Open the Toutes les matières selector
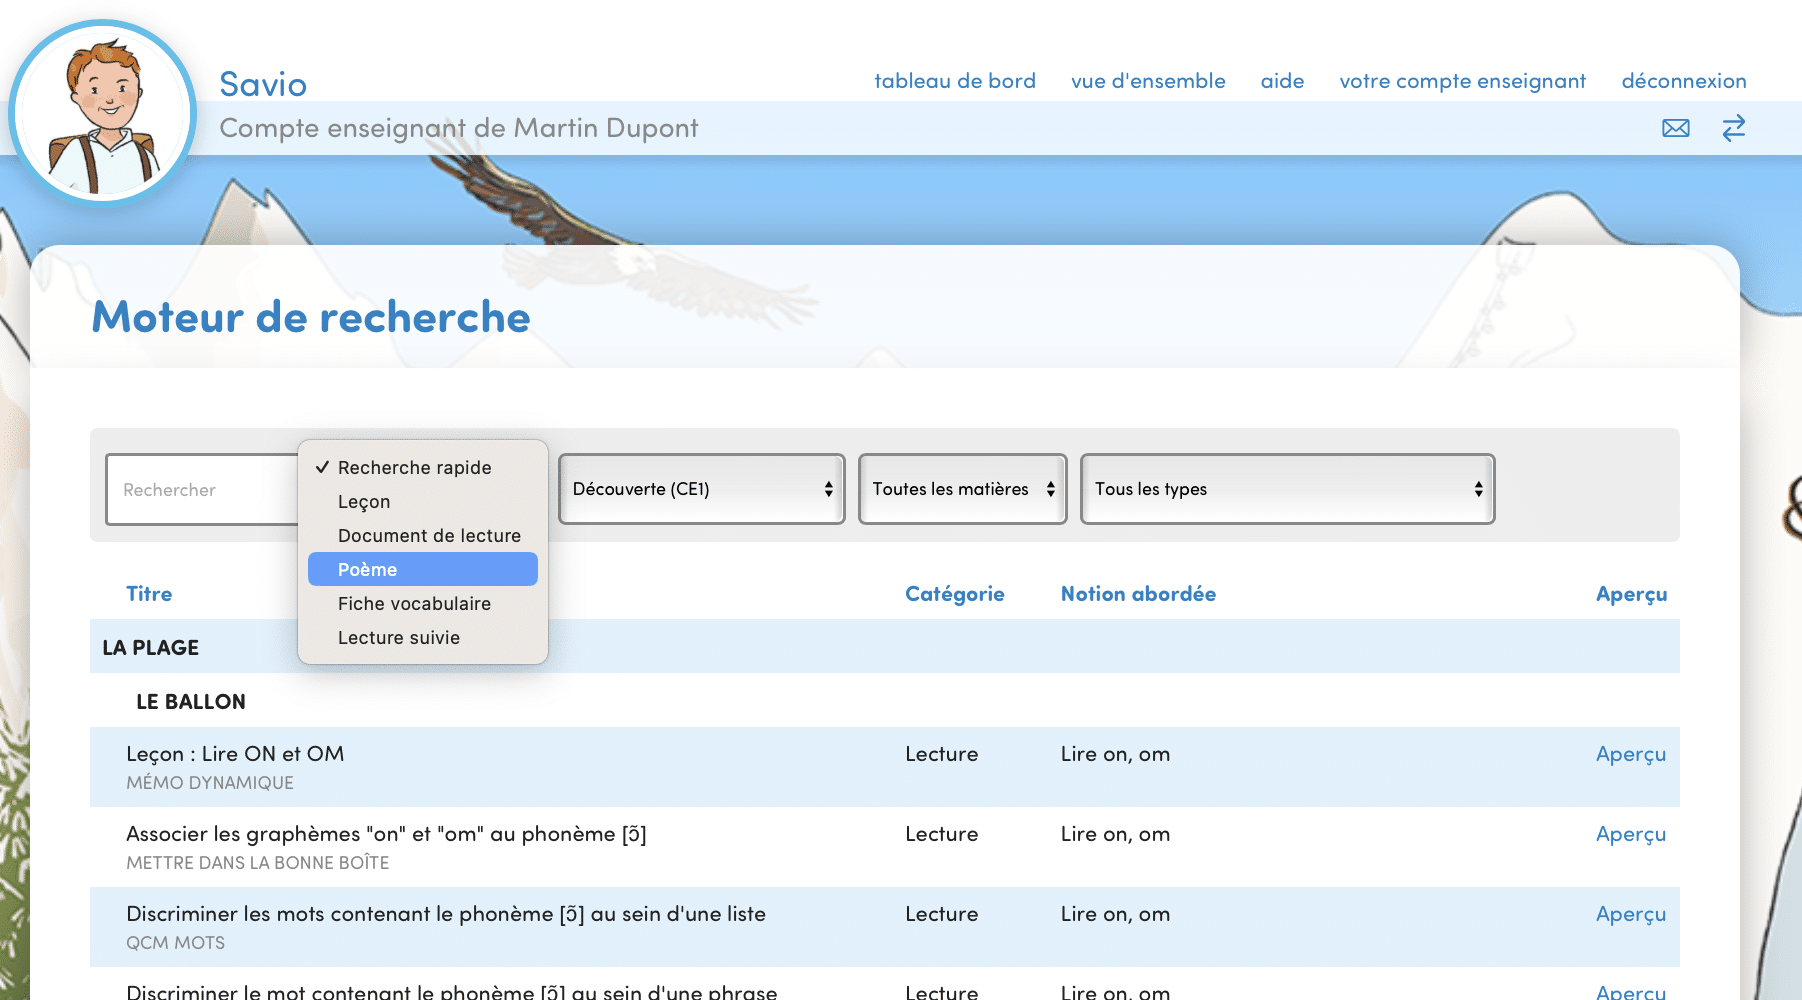 962,489
